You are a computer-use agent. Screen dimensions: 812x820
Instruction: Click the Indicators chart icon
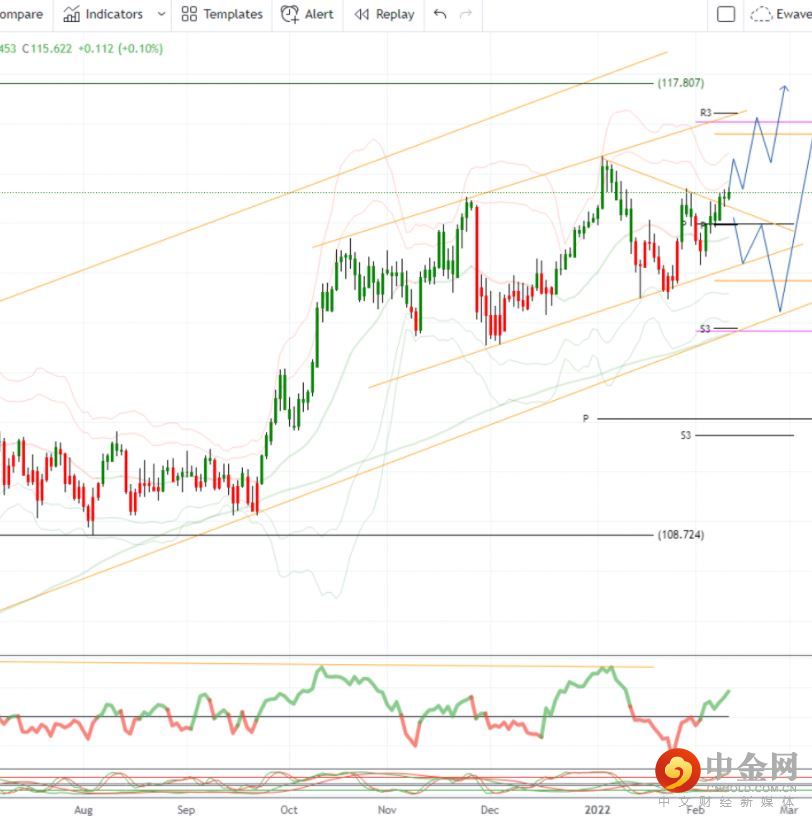[71, 14]
